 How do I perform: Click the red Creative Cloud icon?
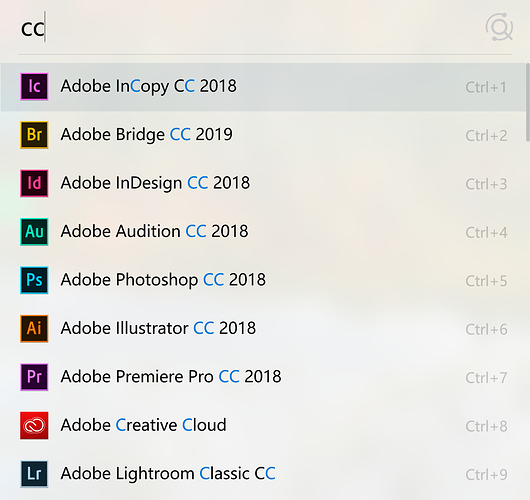point(34,425)
